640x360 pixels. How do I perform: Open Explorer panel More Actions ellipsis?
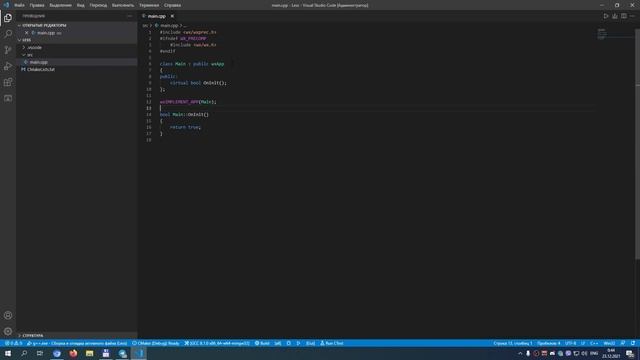pos(130,16)
